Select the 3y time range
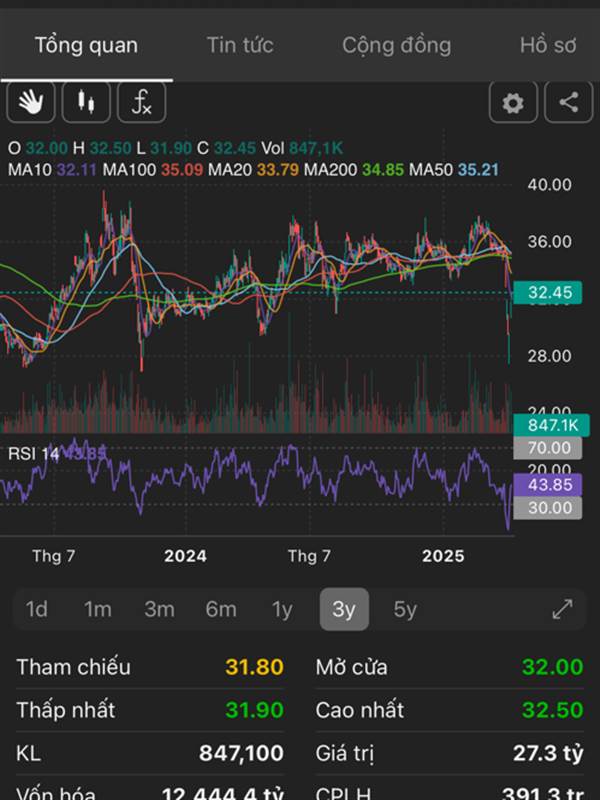The height and width of the screenshot is (800, 600). point(344,609)
